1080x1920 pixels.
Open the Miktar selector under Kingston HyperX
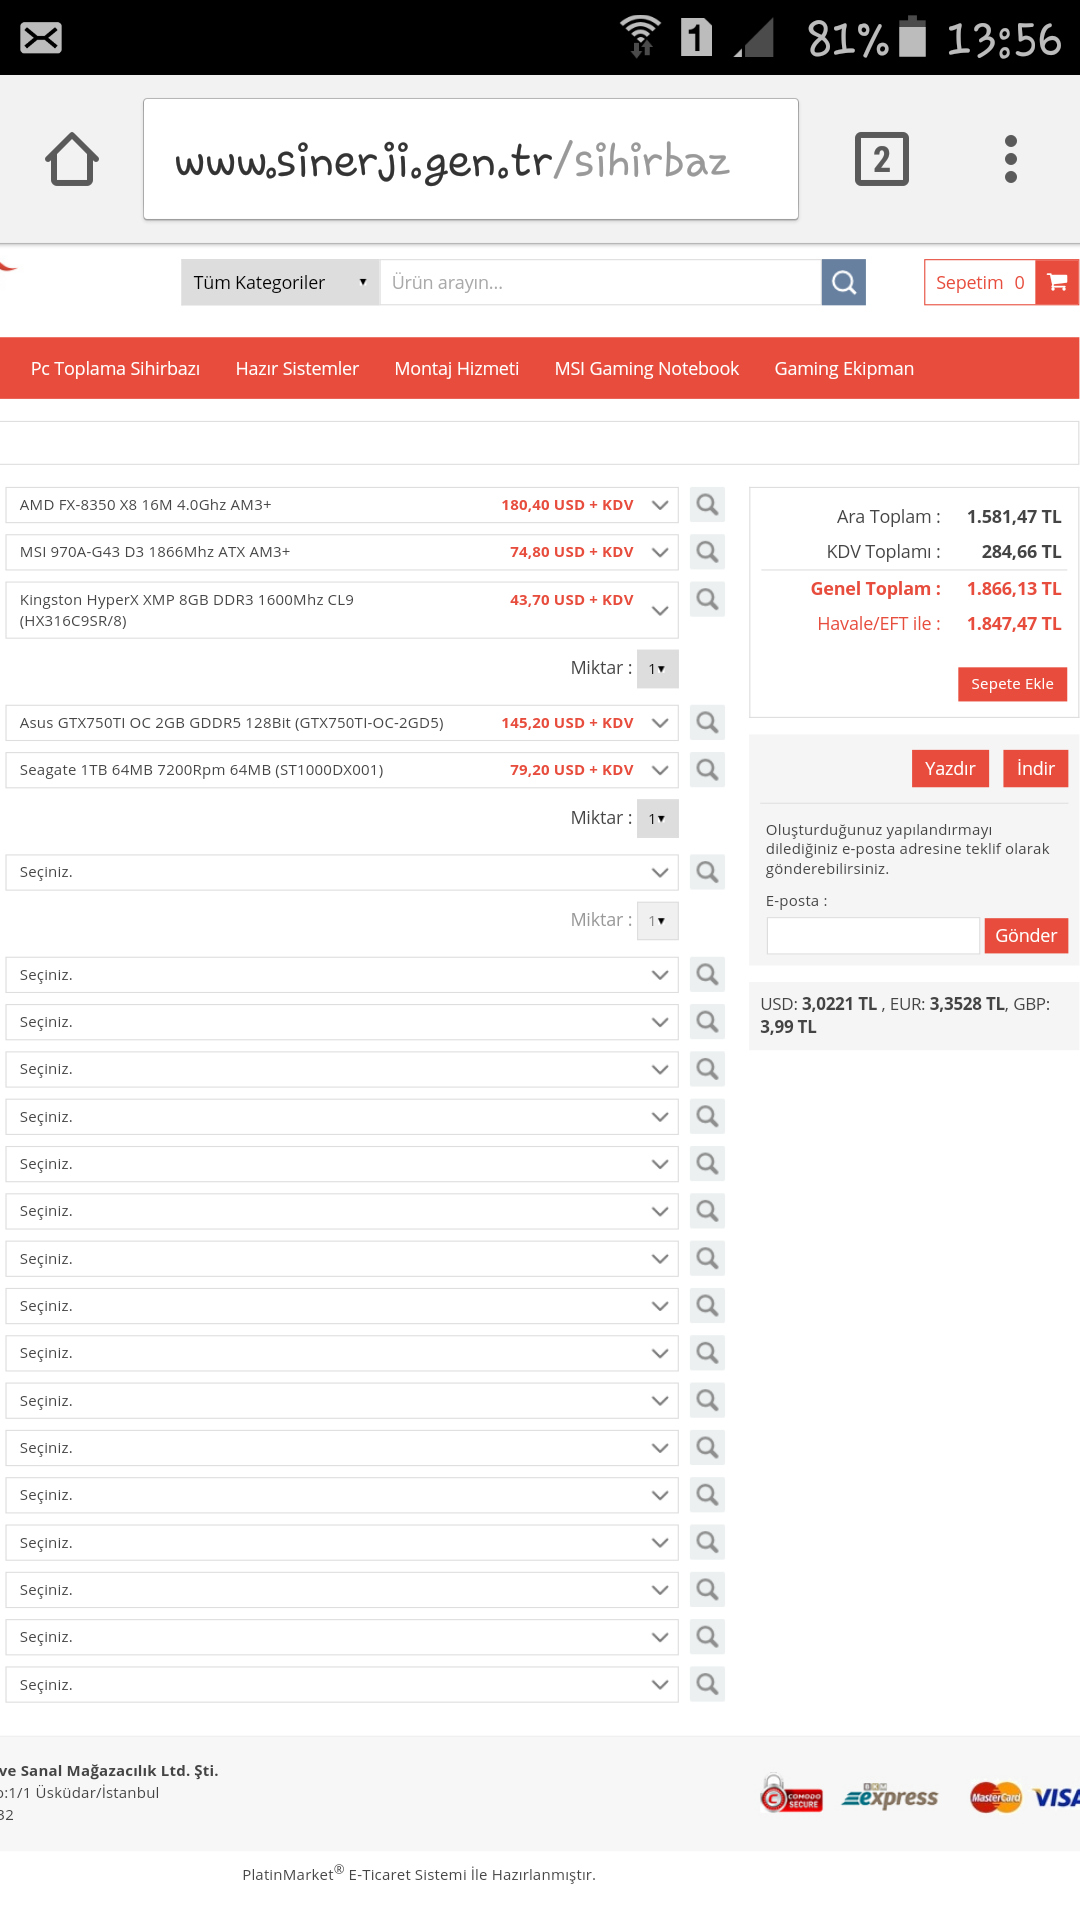click(x=657, y=668)
